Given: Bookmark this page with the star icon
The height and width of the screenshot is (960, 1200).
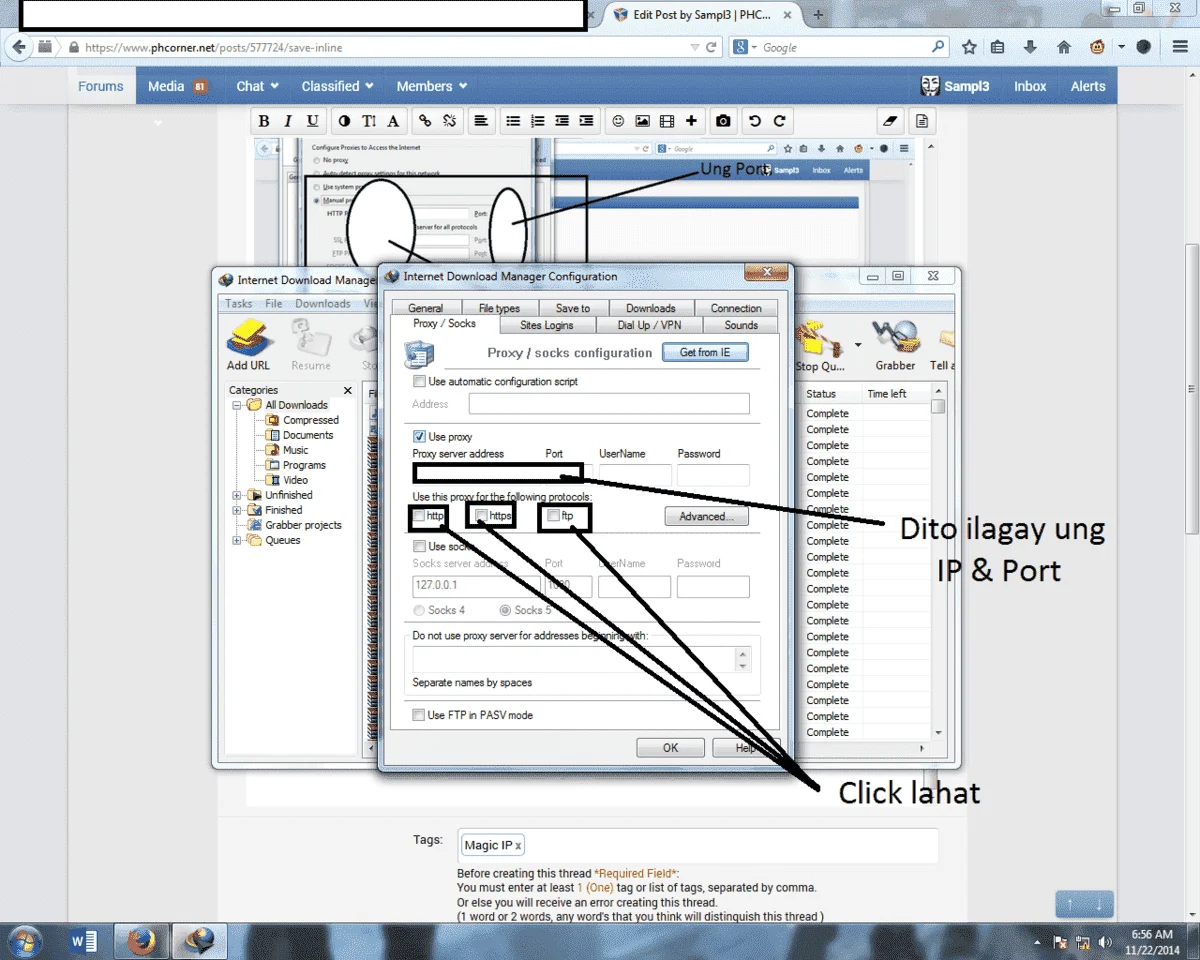Looking at the screenshot, I should coord(969,47).
